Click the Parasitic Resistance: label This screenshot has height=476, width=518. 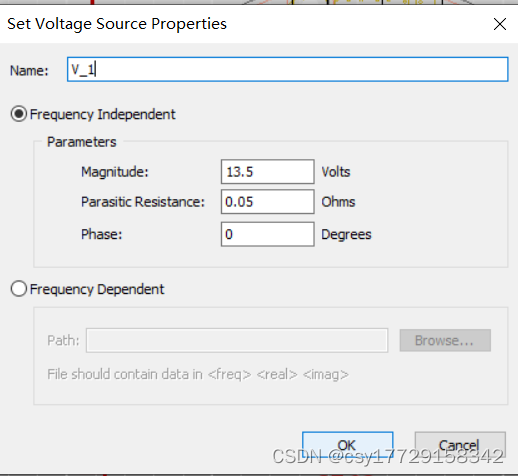click(143, 202)
